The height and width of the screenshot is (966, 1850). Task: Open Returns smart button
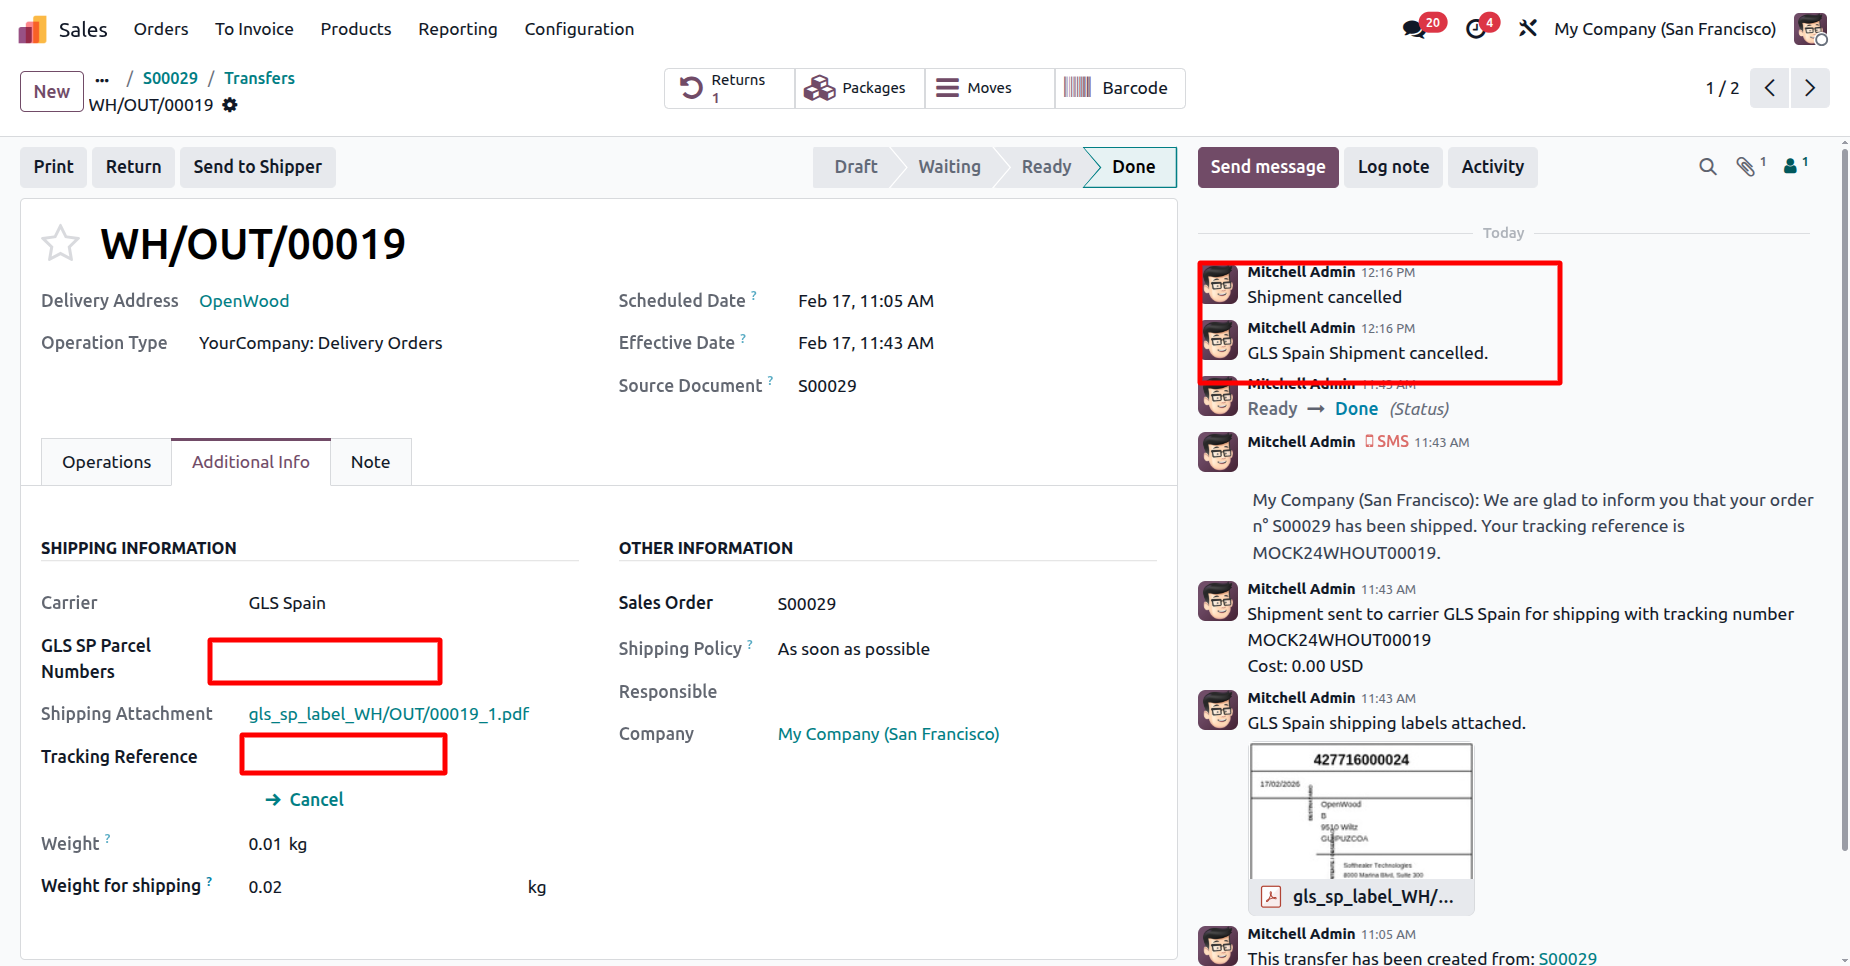(x=730, y=88)
